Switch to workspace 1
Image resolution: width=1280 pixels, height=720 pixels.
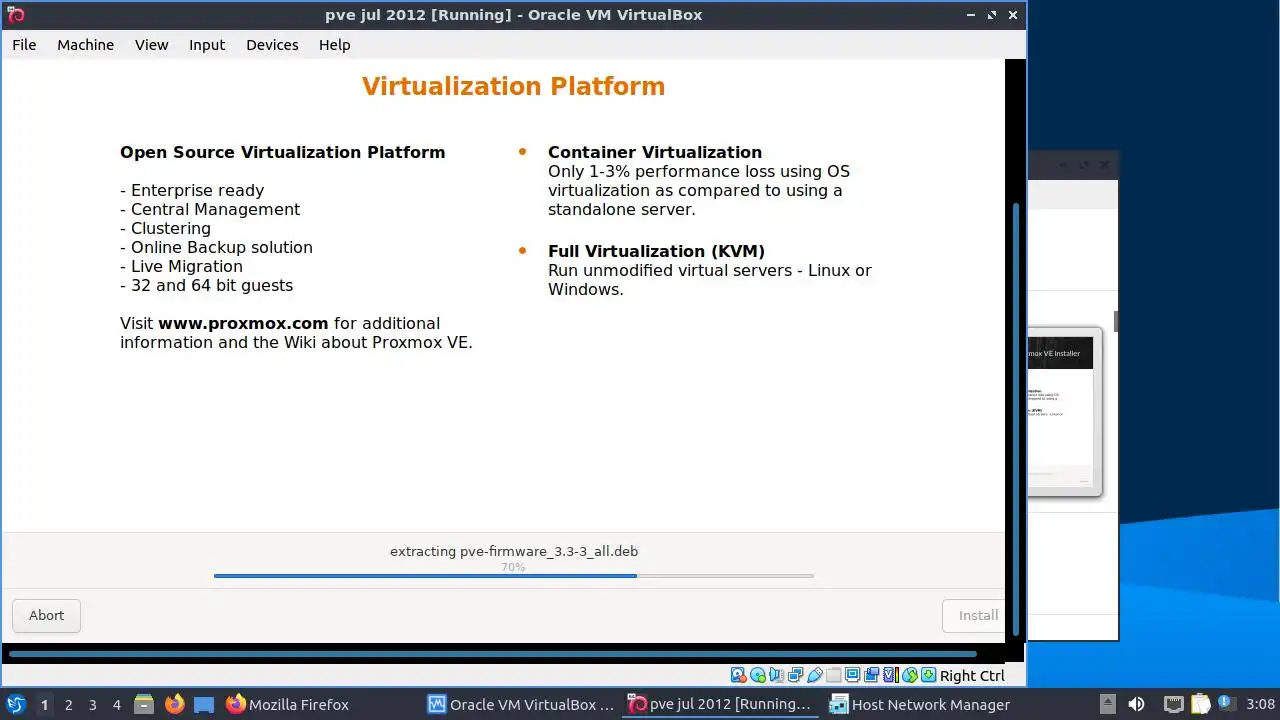[x=44, y=705]
